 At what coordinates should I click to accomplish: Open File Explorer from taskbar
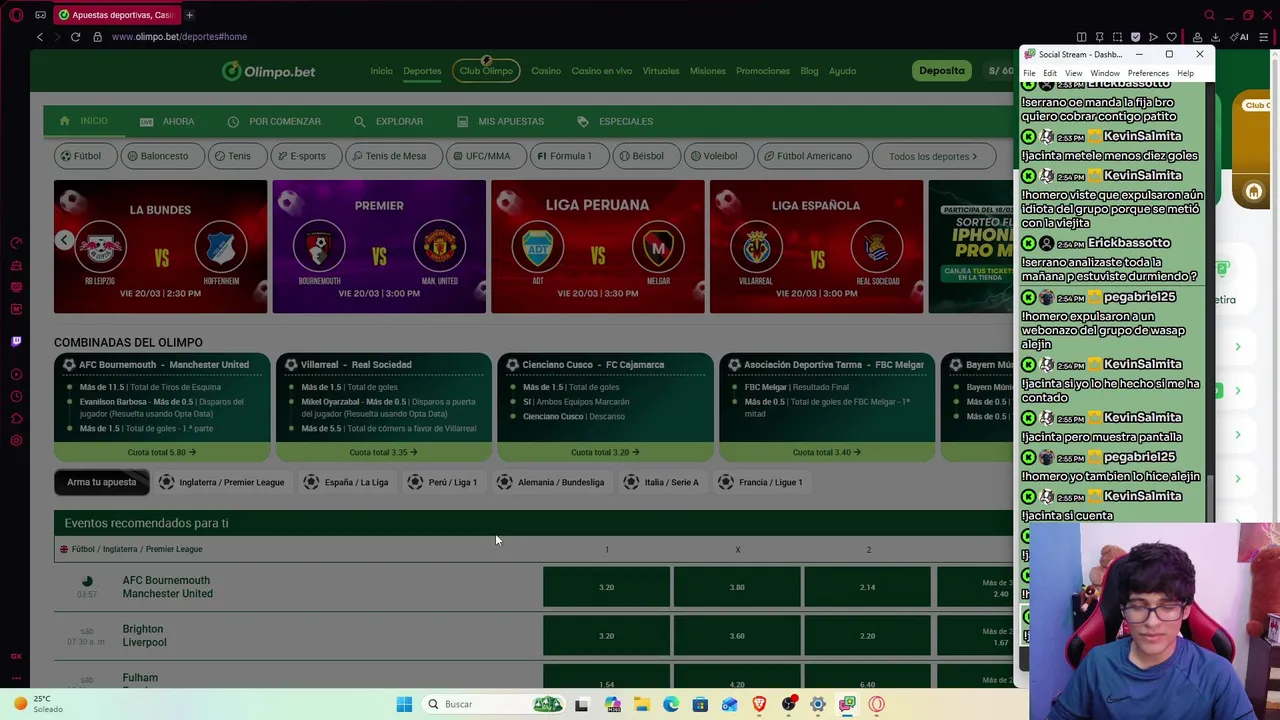(x=641, y=704)
